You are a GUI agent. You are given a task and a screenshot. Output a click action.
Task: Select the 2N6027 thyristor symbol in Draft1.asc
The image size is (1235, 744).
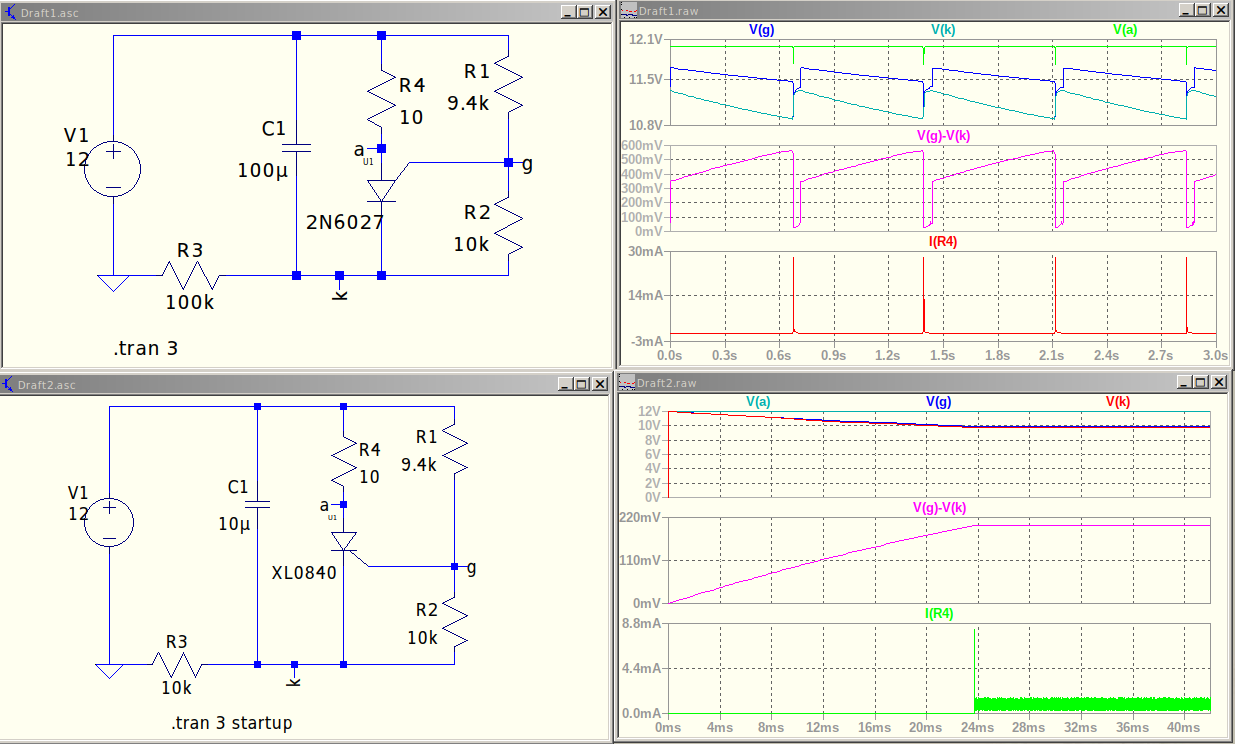point(383,191)
